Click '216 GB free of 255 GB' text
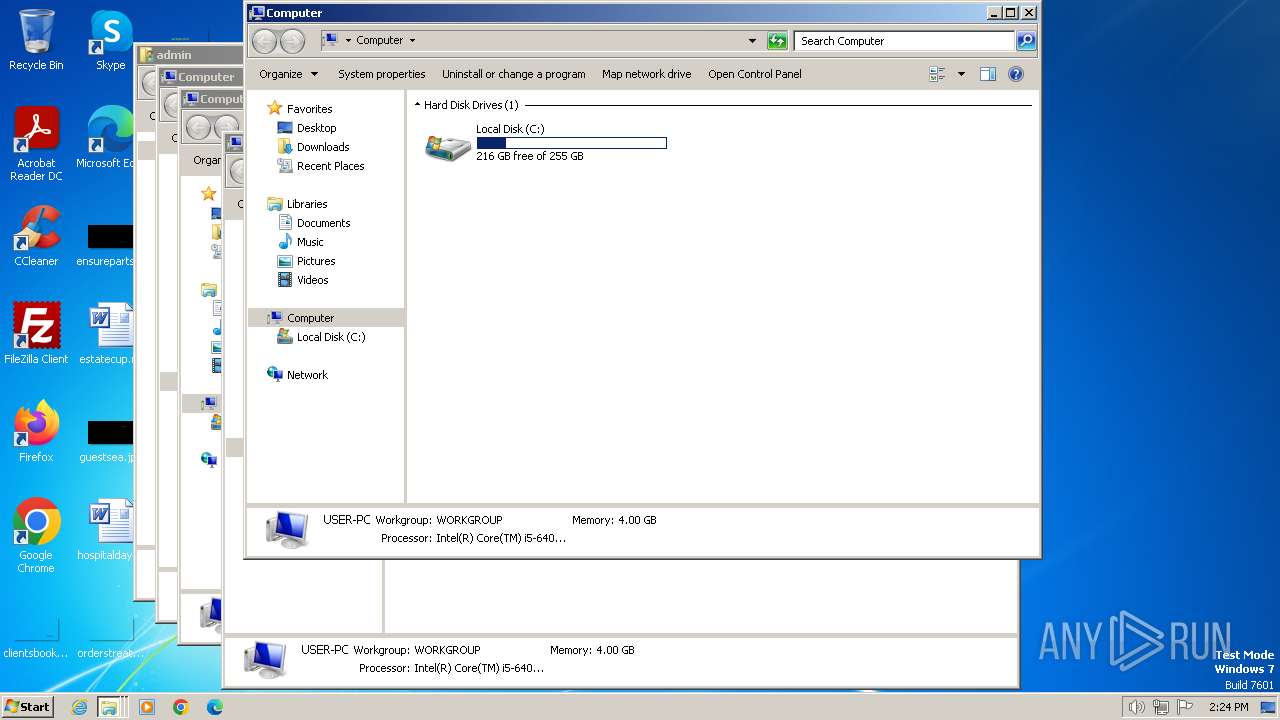 (x=530, y=157)
